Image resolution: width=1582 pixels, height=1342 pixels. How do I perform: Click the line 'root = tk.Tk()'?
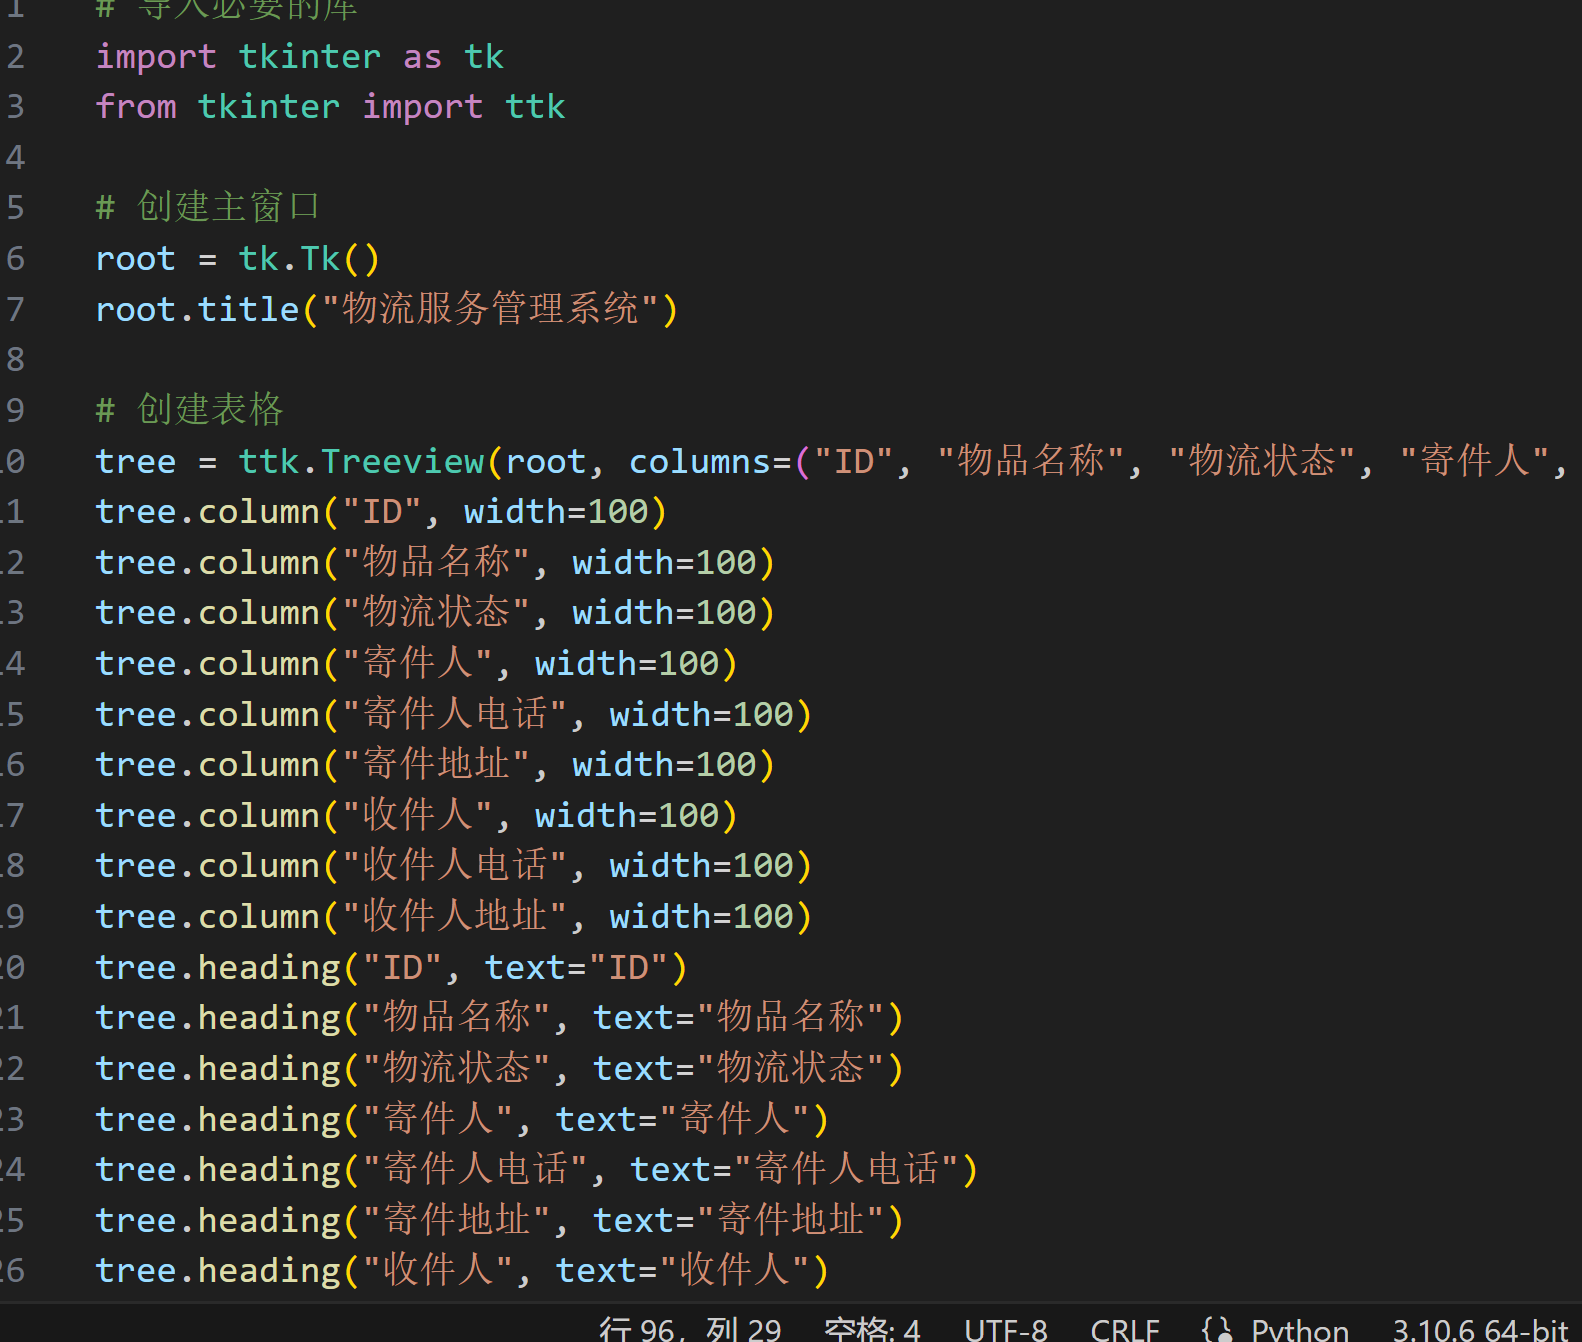238,259
